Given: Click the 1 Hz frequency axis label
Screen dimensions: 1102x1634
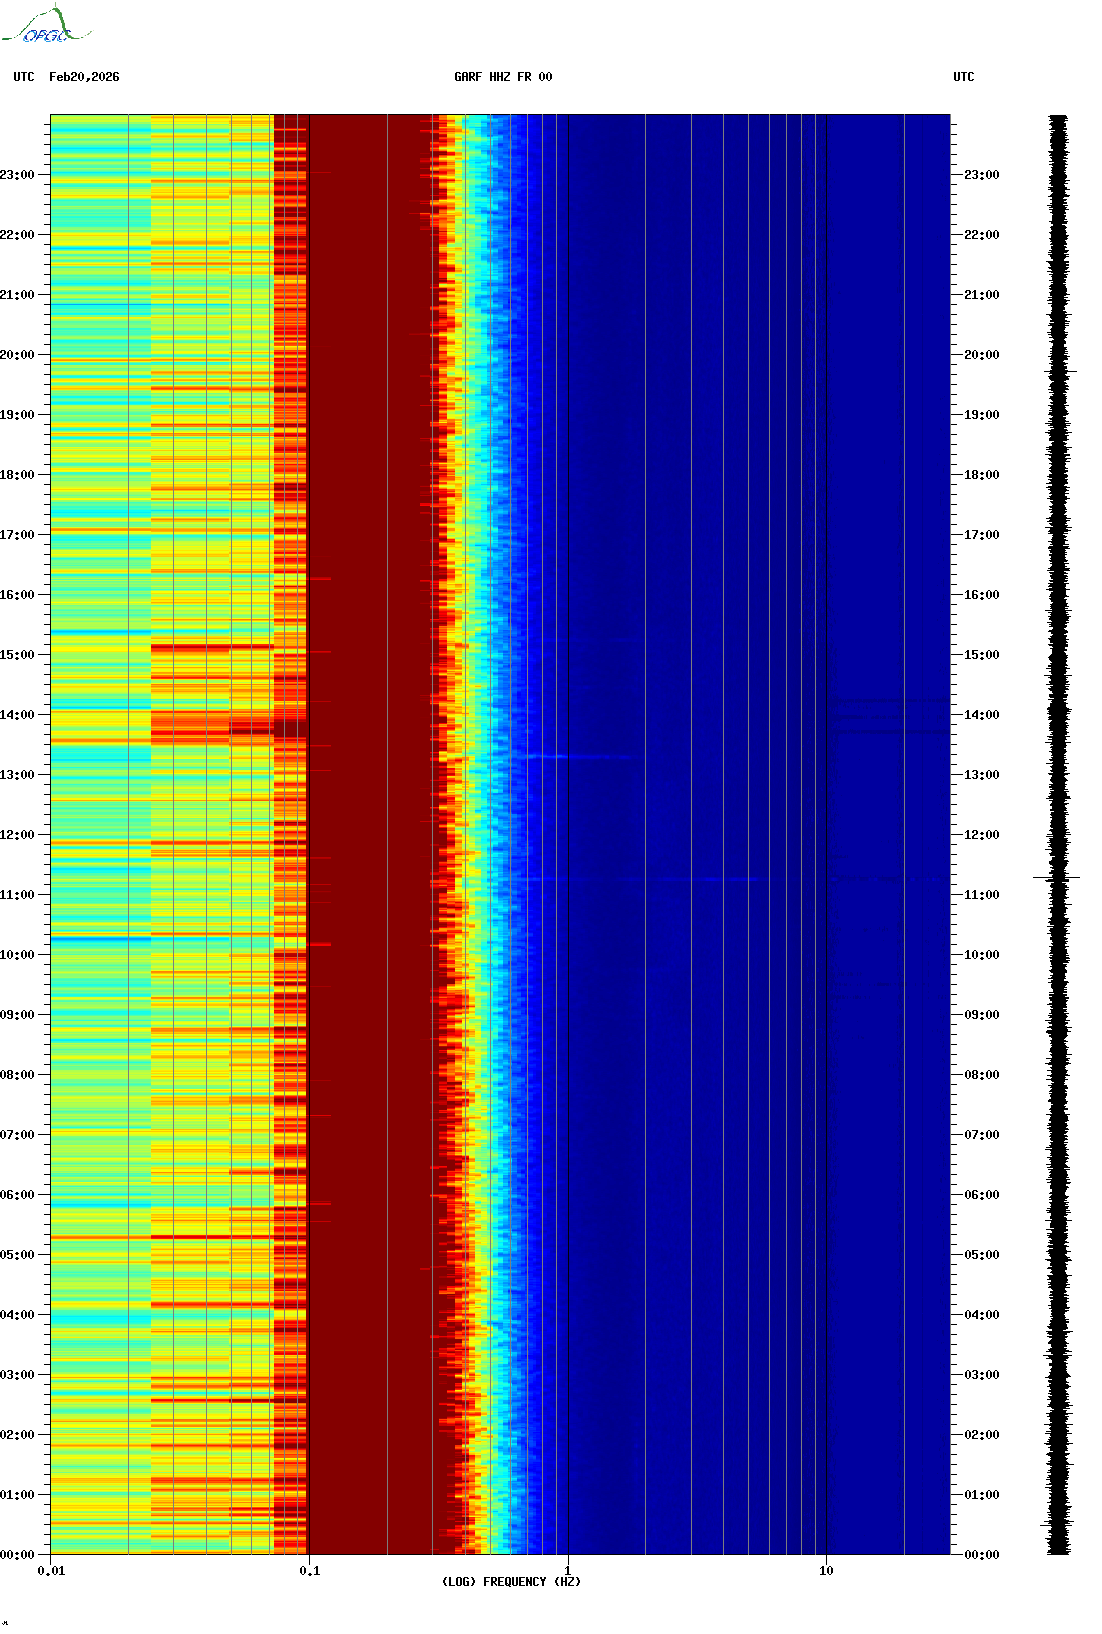Looking at the screenshot, I should (x=568, y=1571).
